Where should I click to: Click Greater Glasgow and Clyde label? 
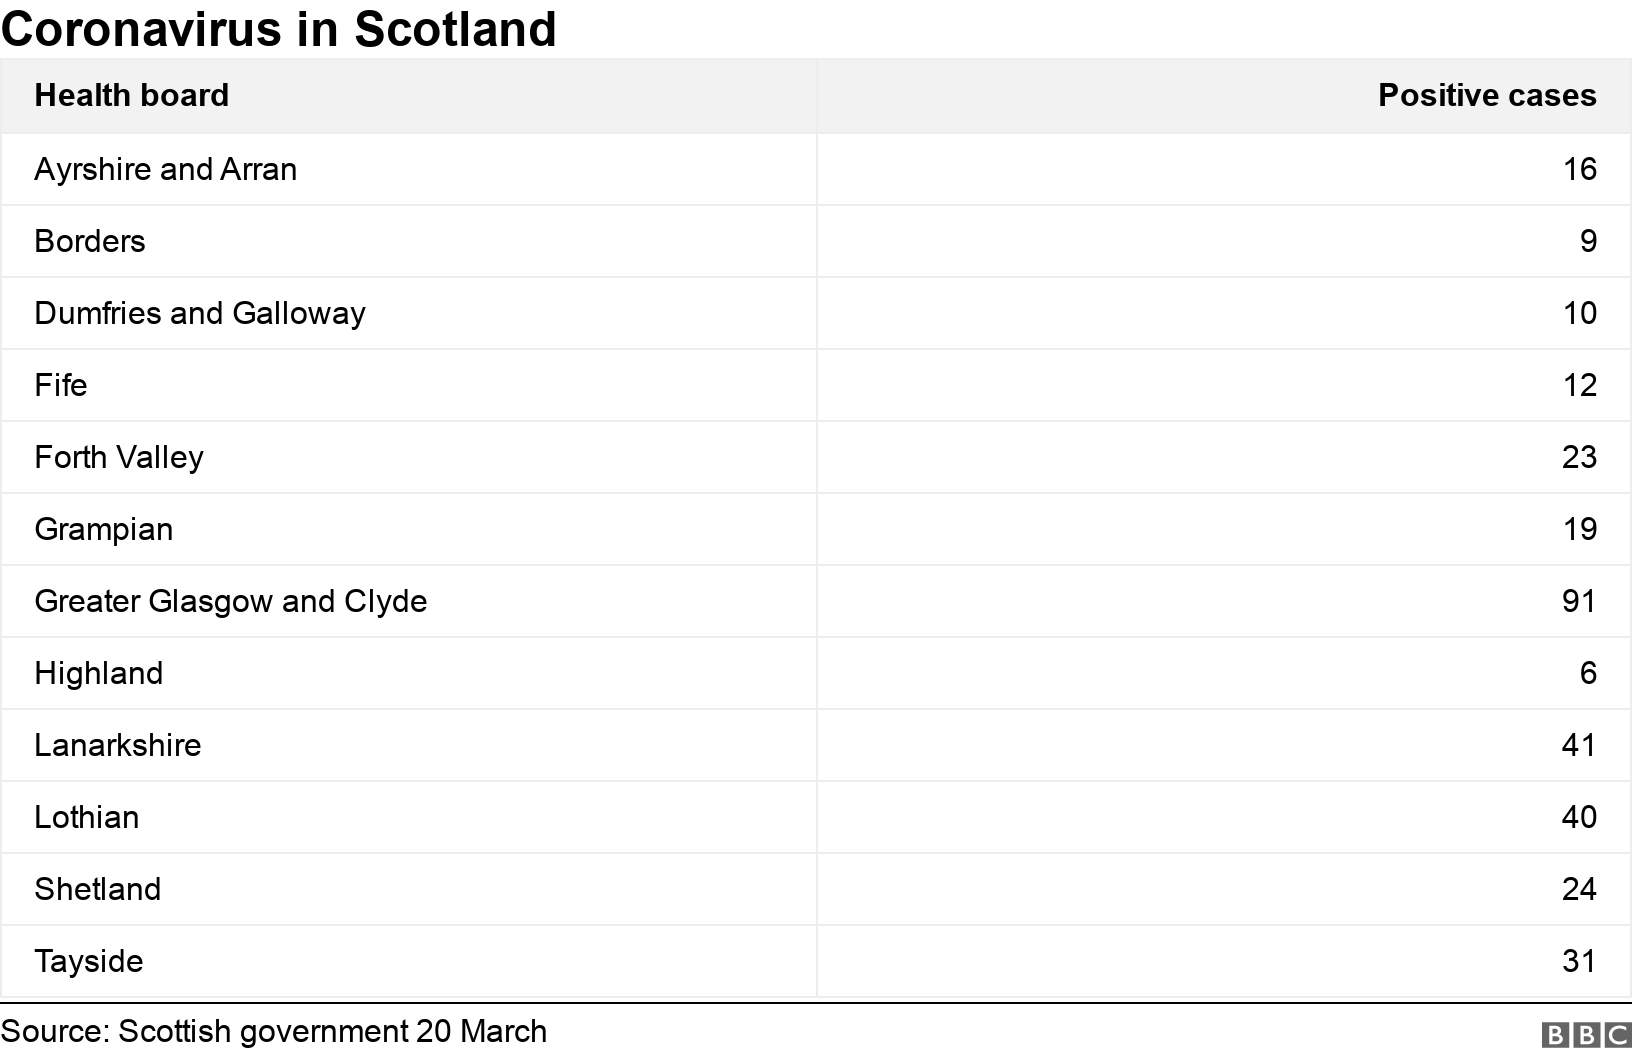click(x=231, y=601)
